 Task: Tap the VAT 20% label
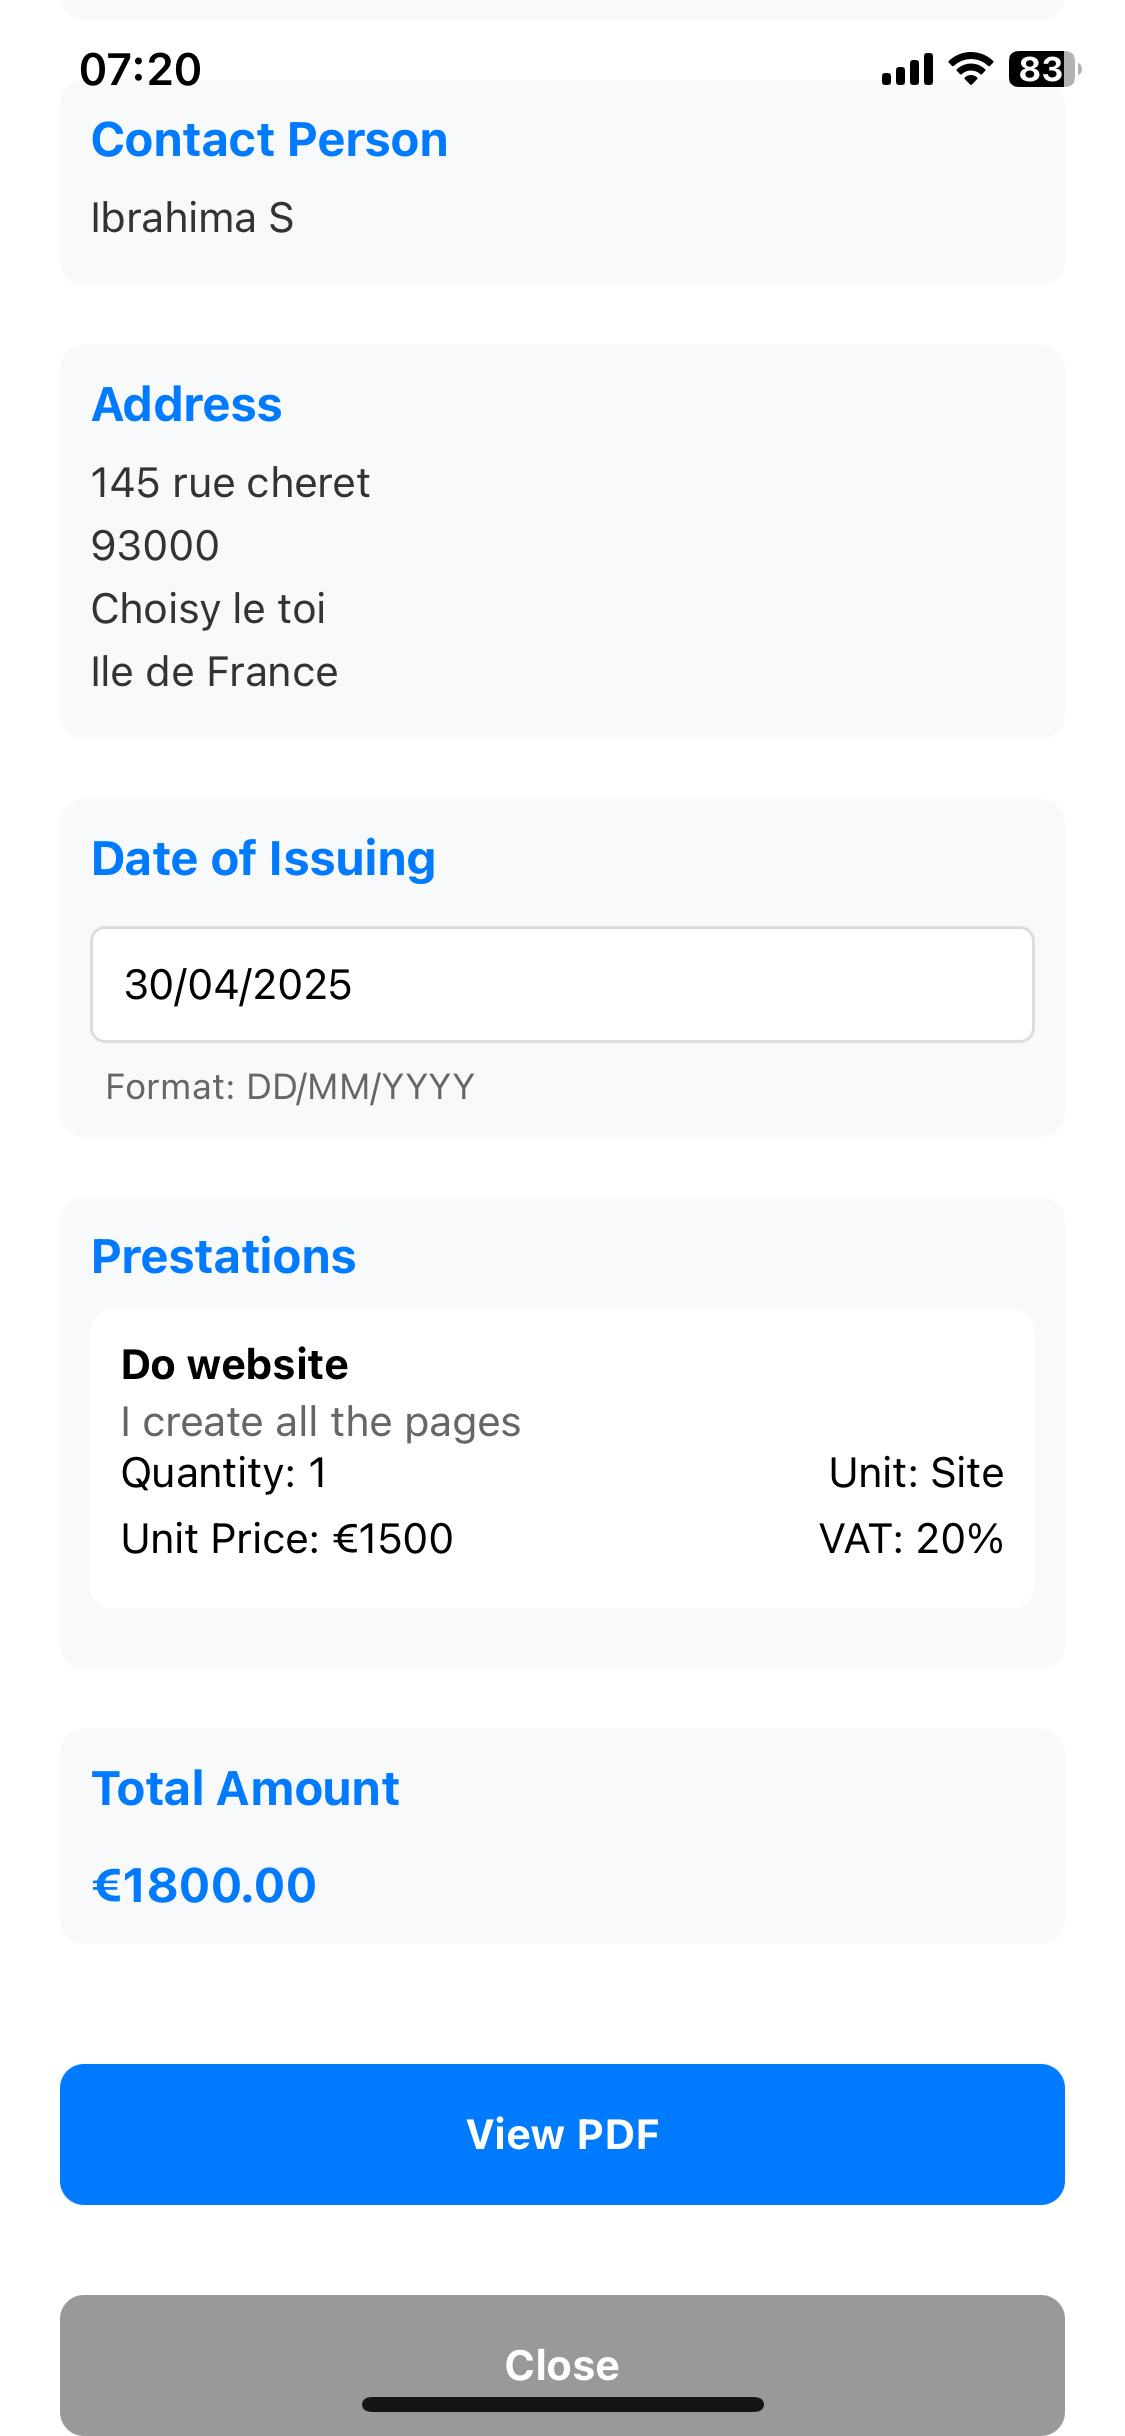point(911,1539)
